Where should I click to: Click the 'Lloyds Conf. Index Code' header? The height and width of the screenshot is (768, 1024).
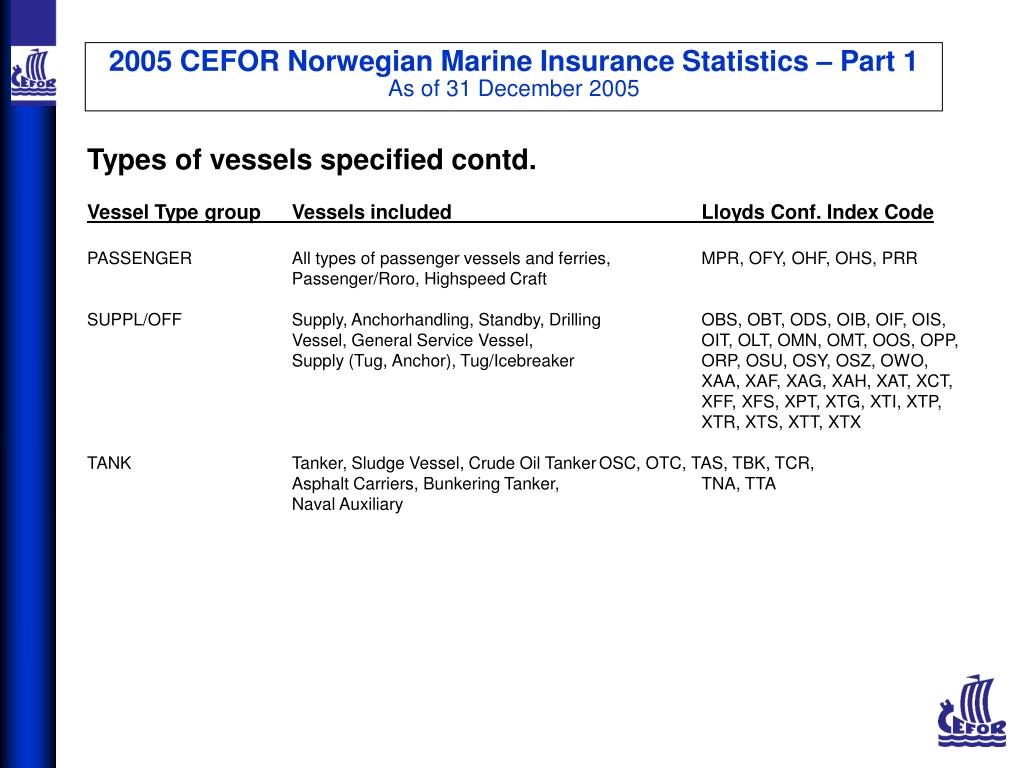pos(817,212)
